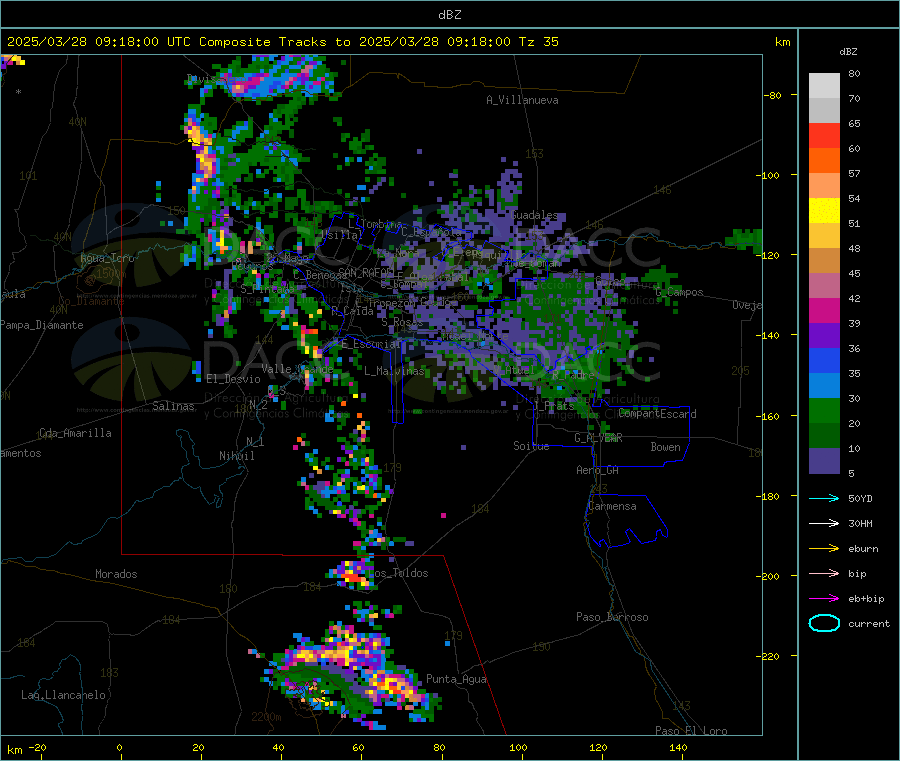Screen dimensions: 900x761
Task: Click the 'L_Malvinas' map label
Action: tap(394, 371)
